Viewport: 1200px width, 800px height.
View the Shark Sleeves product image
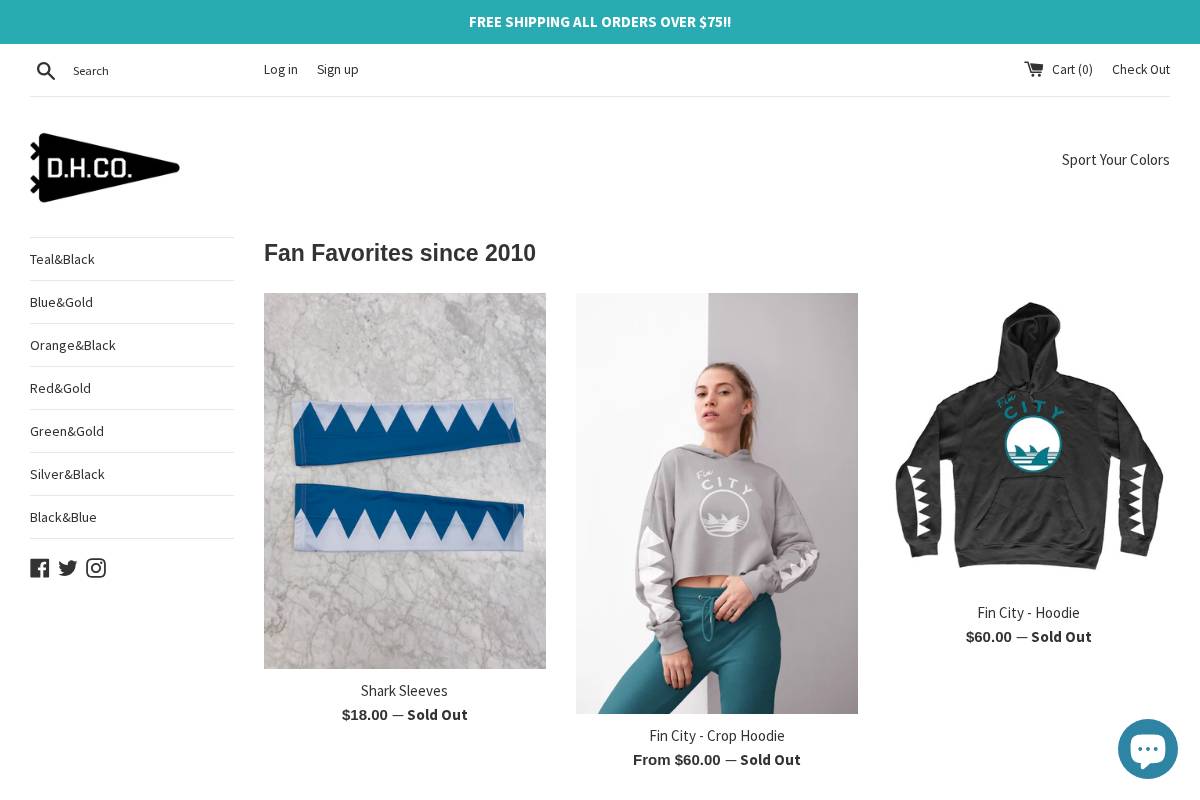click(x=405, y=480)
